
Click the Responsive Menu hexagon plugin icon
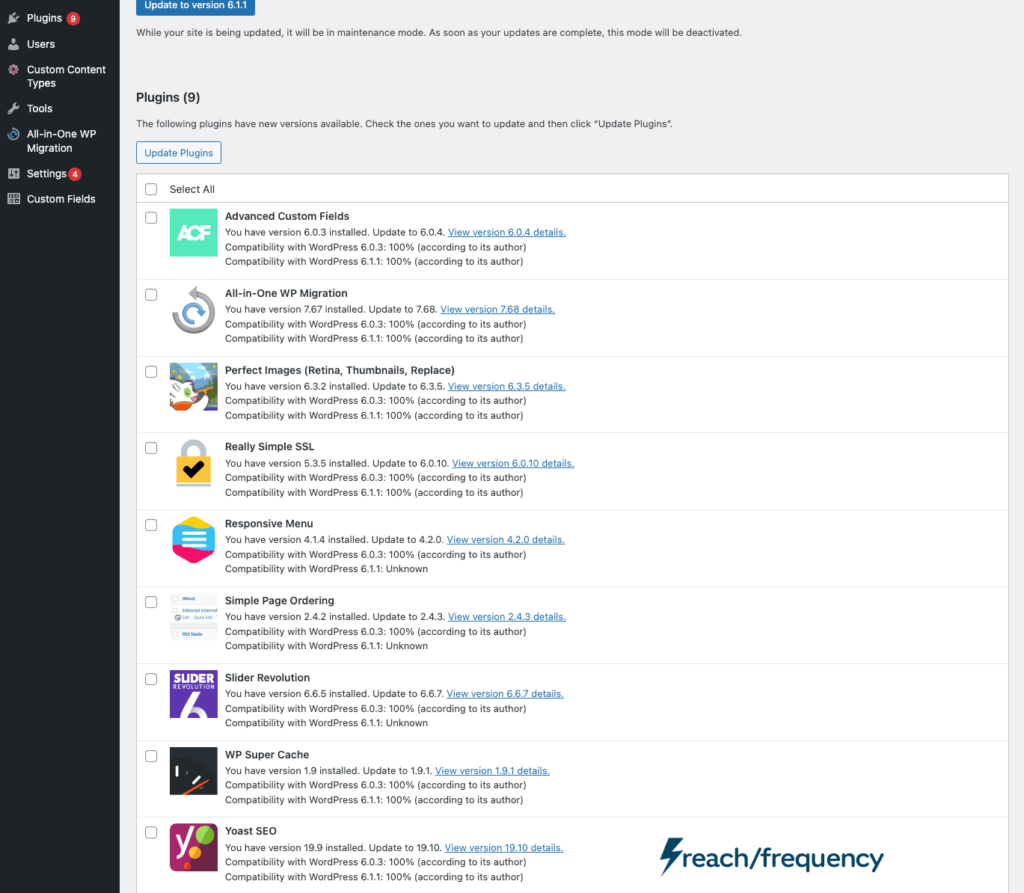193,540
